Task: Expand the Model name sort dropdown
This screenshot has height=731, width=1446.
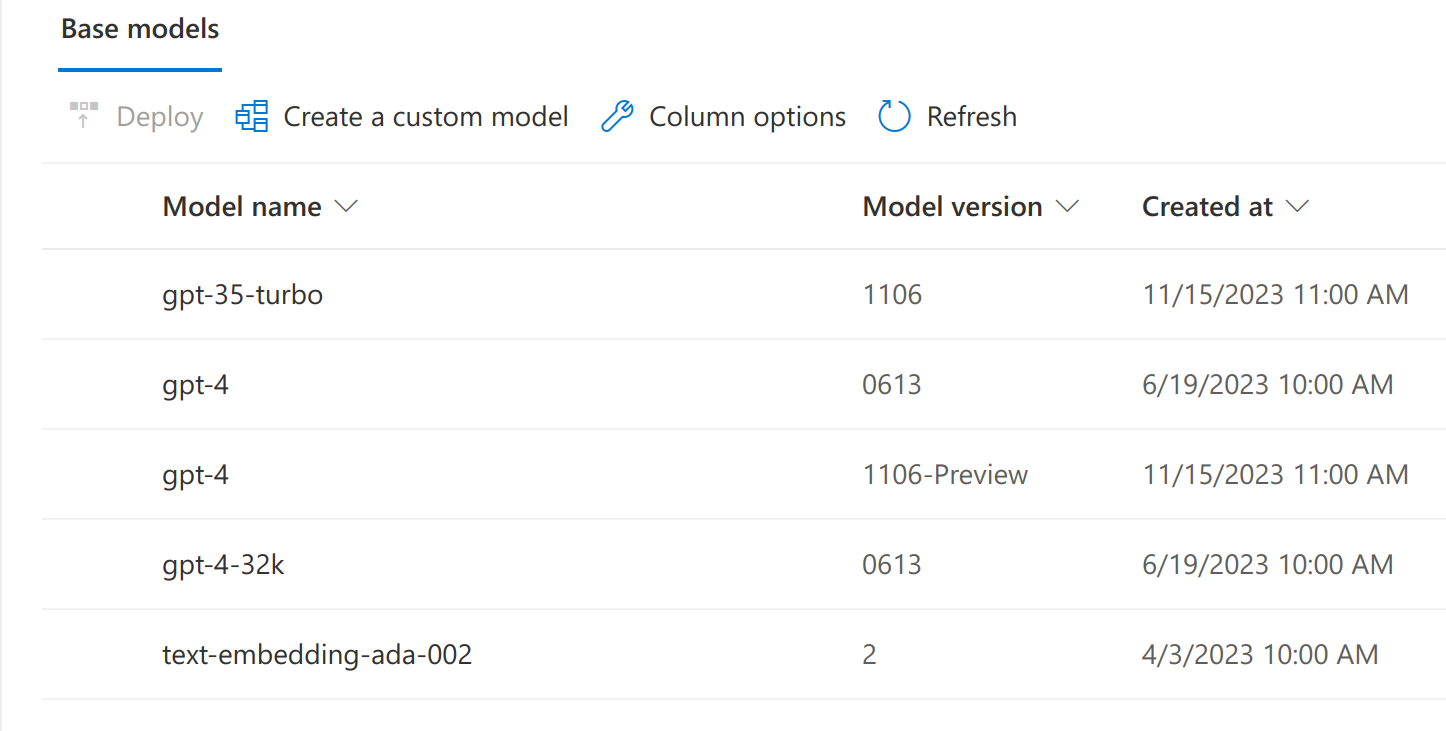Action: (x=346, y=206)
